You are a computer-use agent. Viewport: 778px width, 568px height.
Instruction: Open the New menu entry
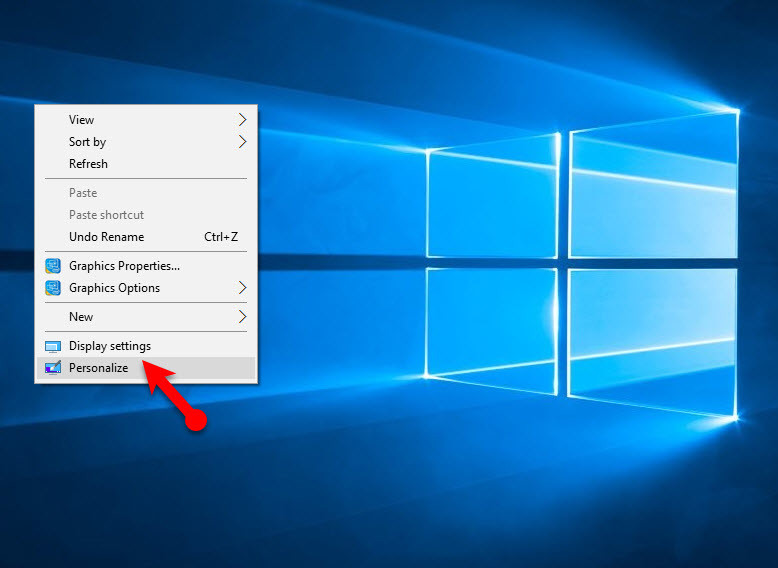tap(146, 316)
